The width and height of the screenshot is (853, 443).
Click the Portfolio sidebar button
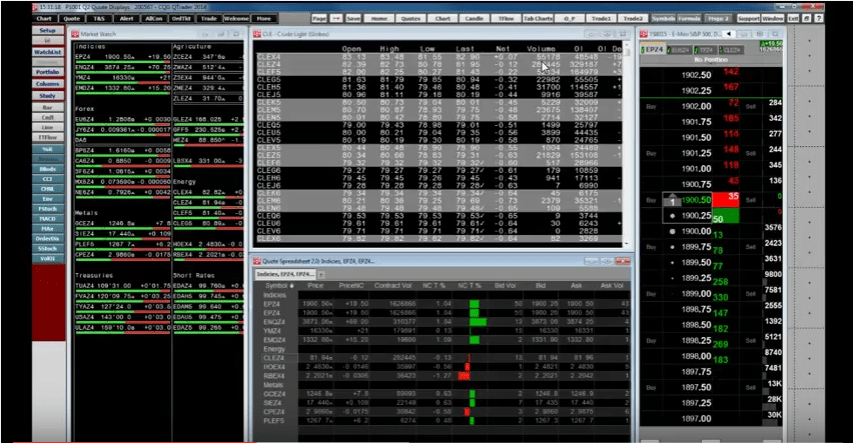pyautogui.click(x=48, y=72)
